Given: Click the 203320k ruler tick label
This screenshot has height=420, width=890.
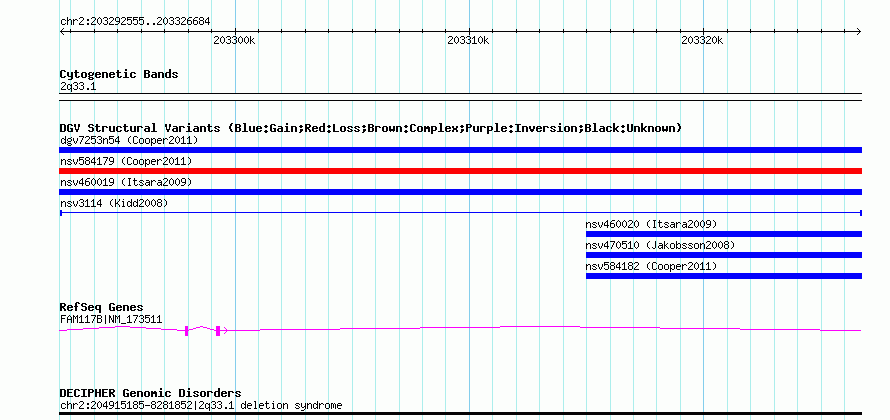Looking at the screenshot, I should point(703,40).
